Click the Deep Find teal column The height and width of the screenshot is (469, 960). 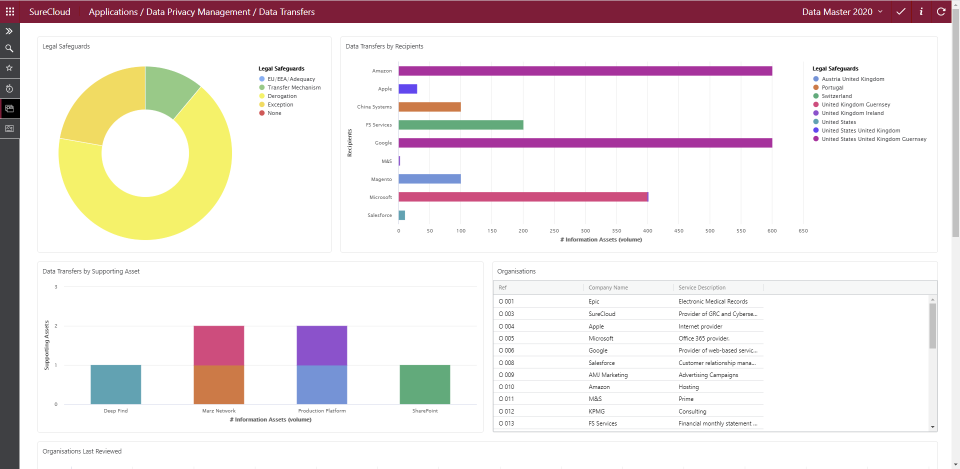click(x=116, y=385)
